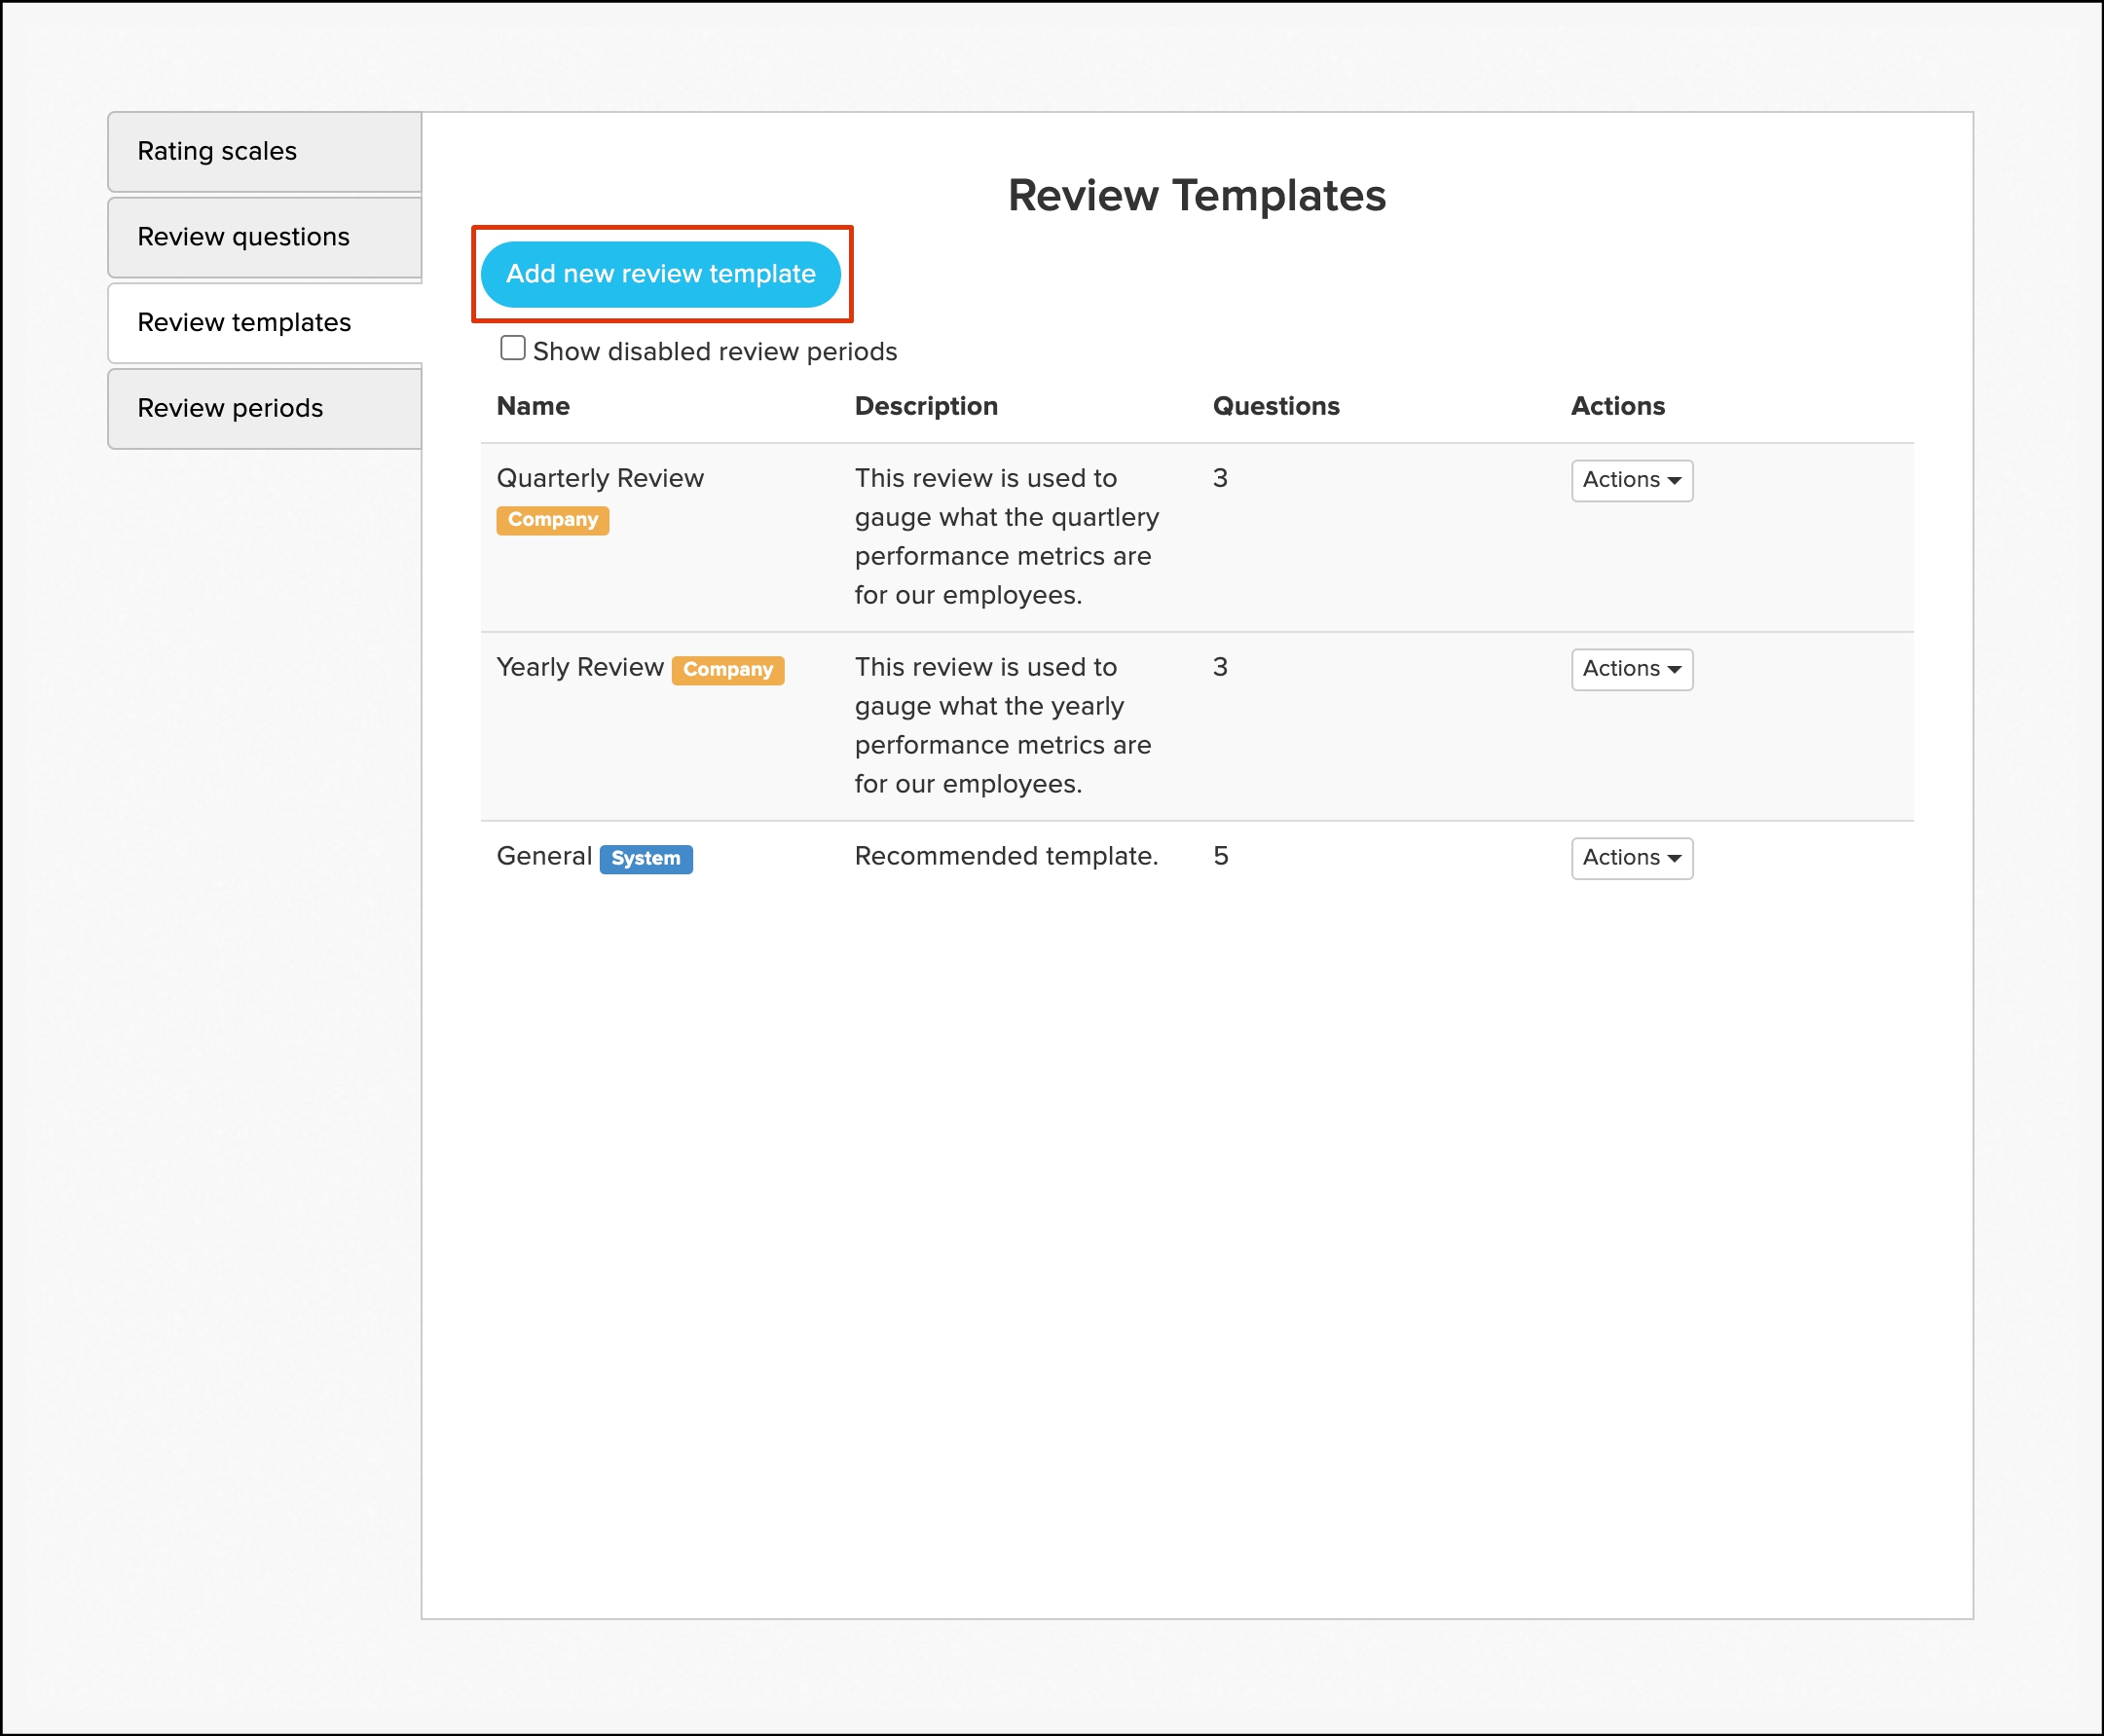Click the Review Templates page heading
Image resolution: width=2104 pixels, height=1736 pixels.
click(x=1196, y=195)
